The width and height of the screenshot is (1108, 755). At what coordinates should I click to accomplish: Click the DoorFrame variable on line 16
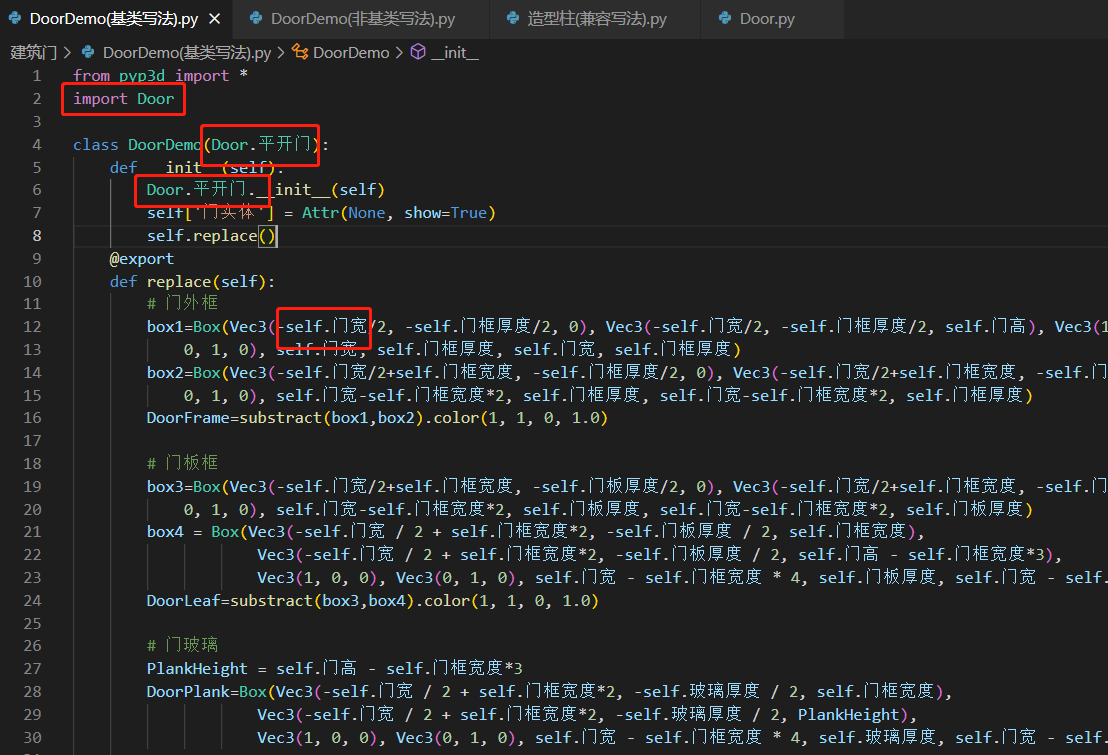click(x=188, y=418)
